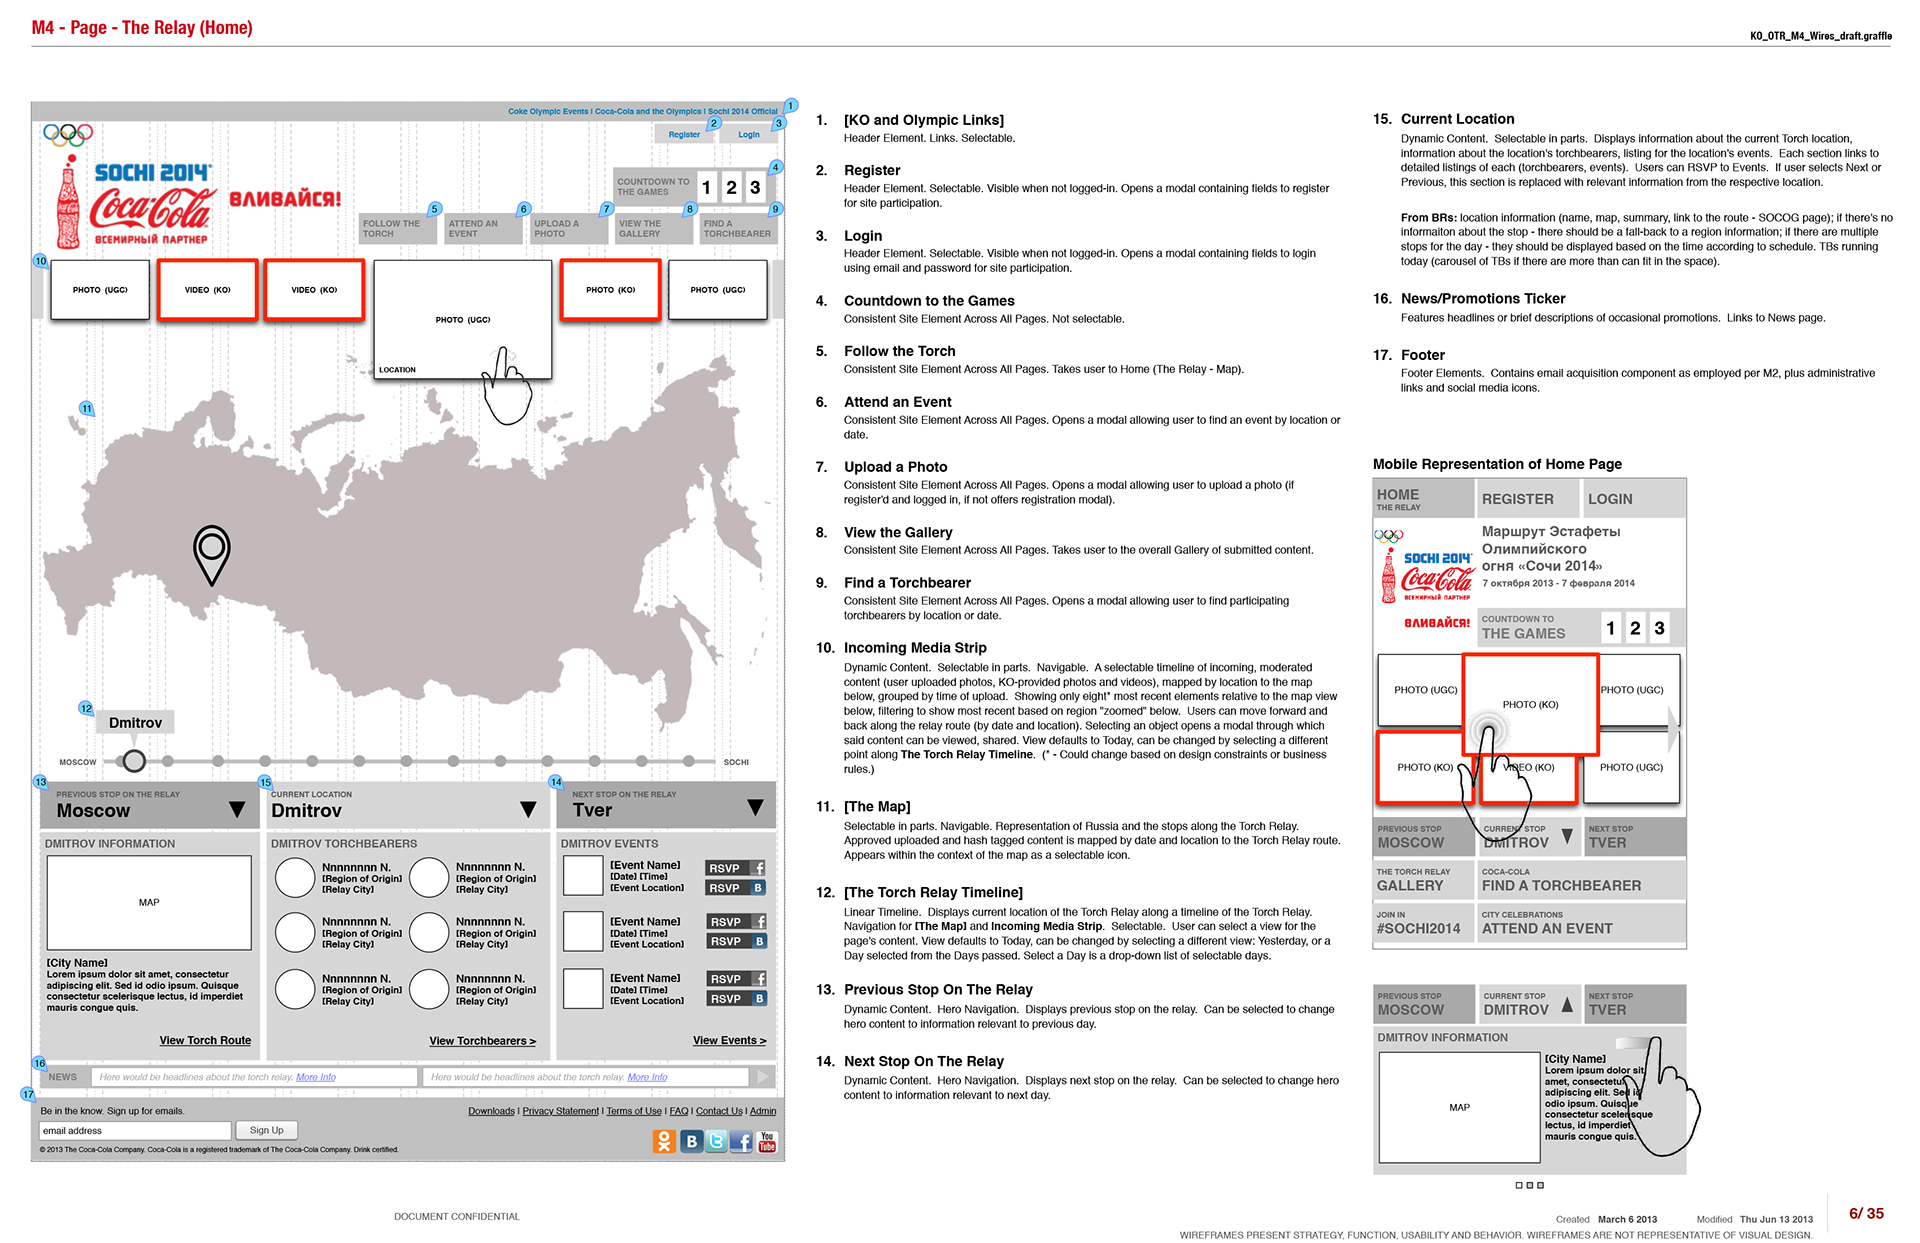Click the Olympic rings logo in wireframe header
This screenshot has width=1920, height=1243.
click(x=68, y=134)
